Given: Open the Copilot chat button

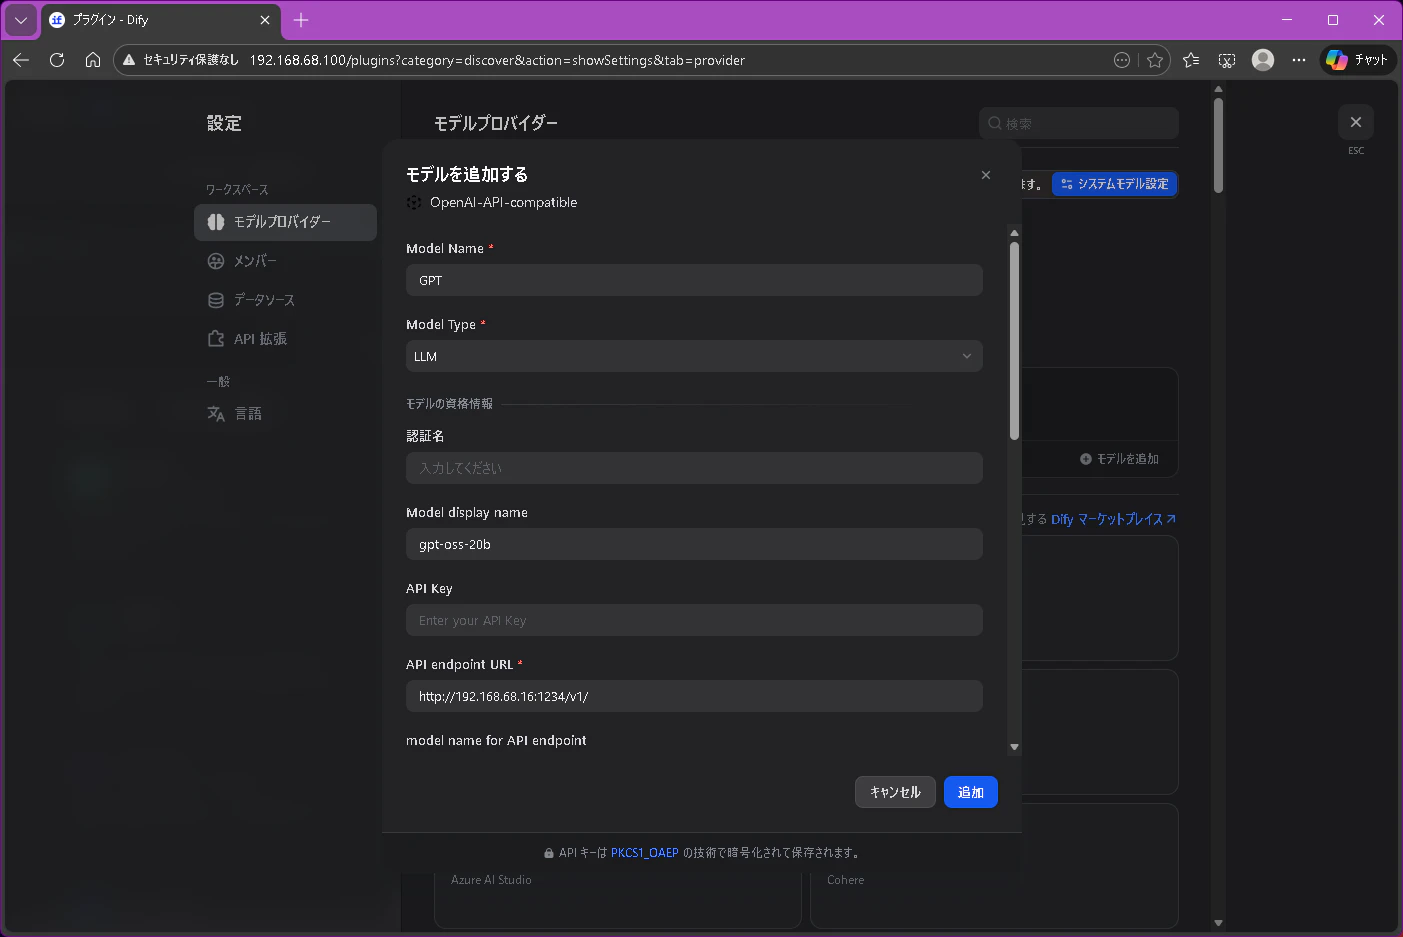Looking at the screenshot, I should coord(1357,60).
